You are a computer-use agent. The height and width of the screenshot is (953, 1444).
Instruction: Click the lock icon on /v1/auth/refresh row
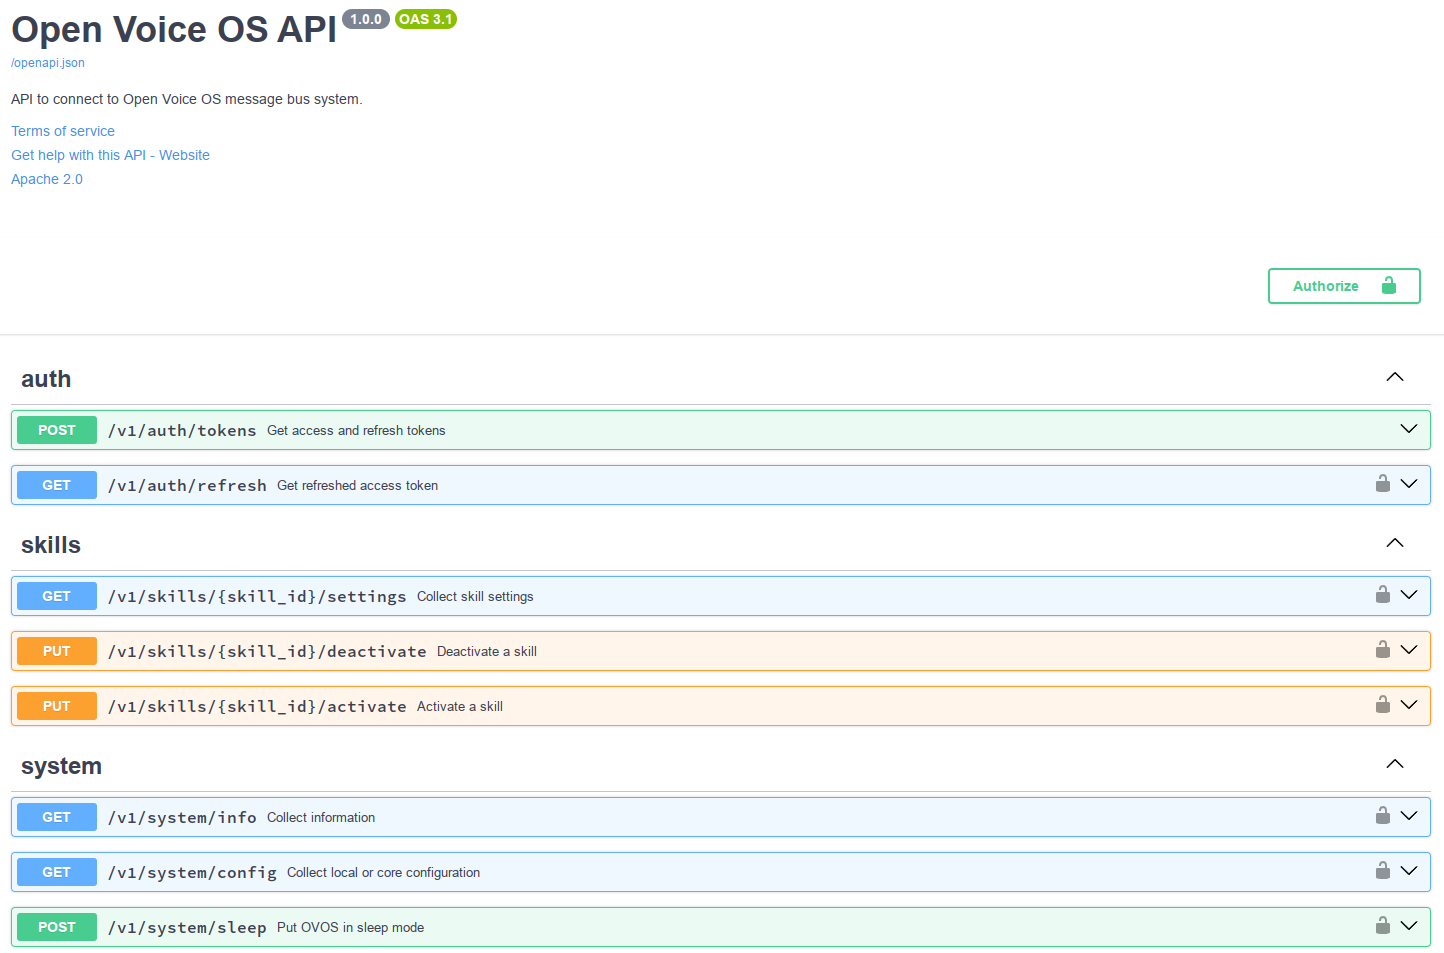pos(1382,484)
